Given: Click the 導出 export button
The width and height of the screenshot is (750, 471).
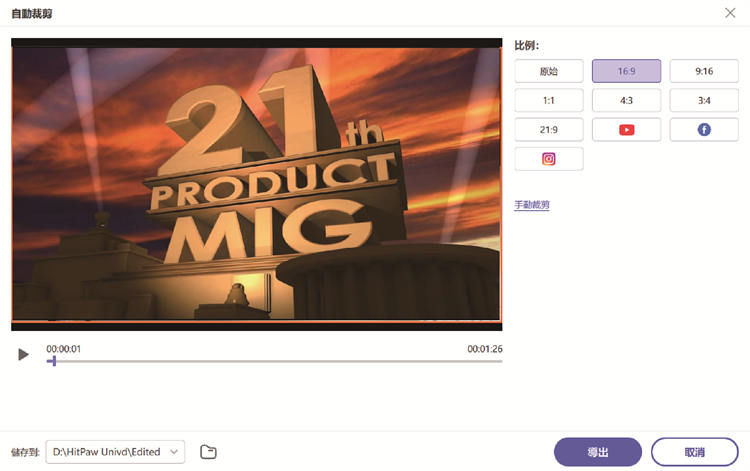Looking at the screenshot, I should point(597,452).
